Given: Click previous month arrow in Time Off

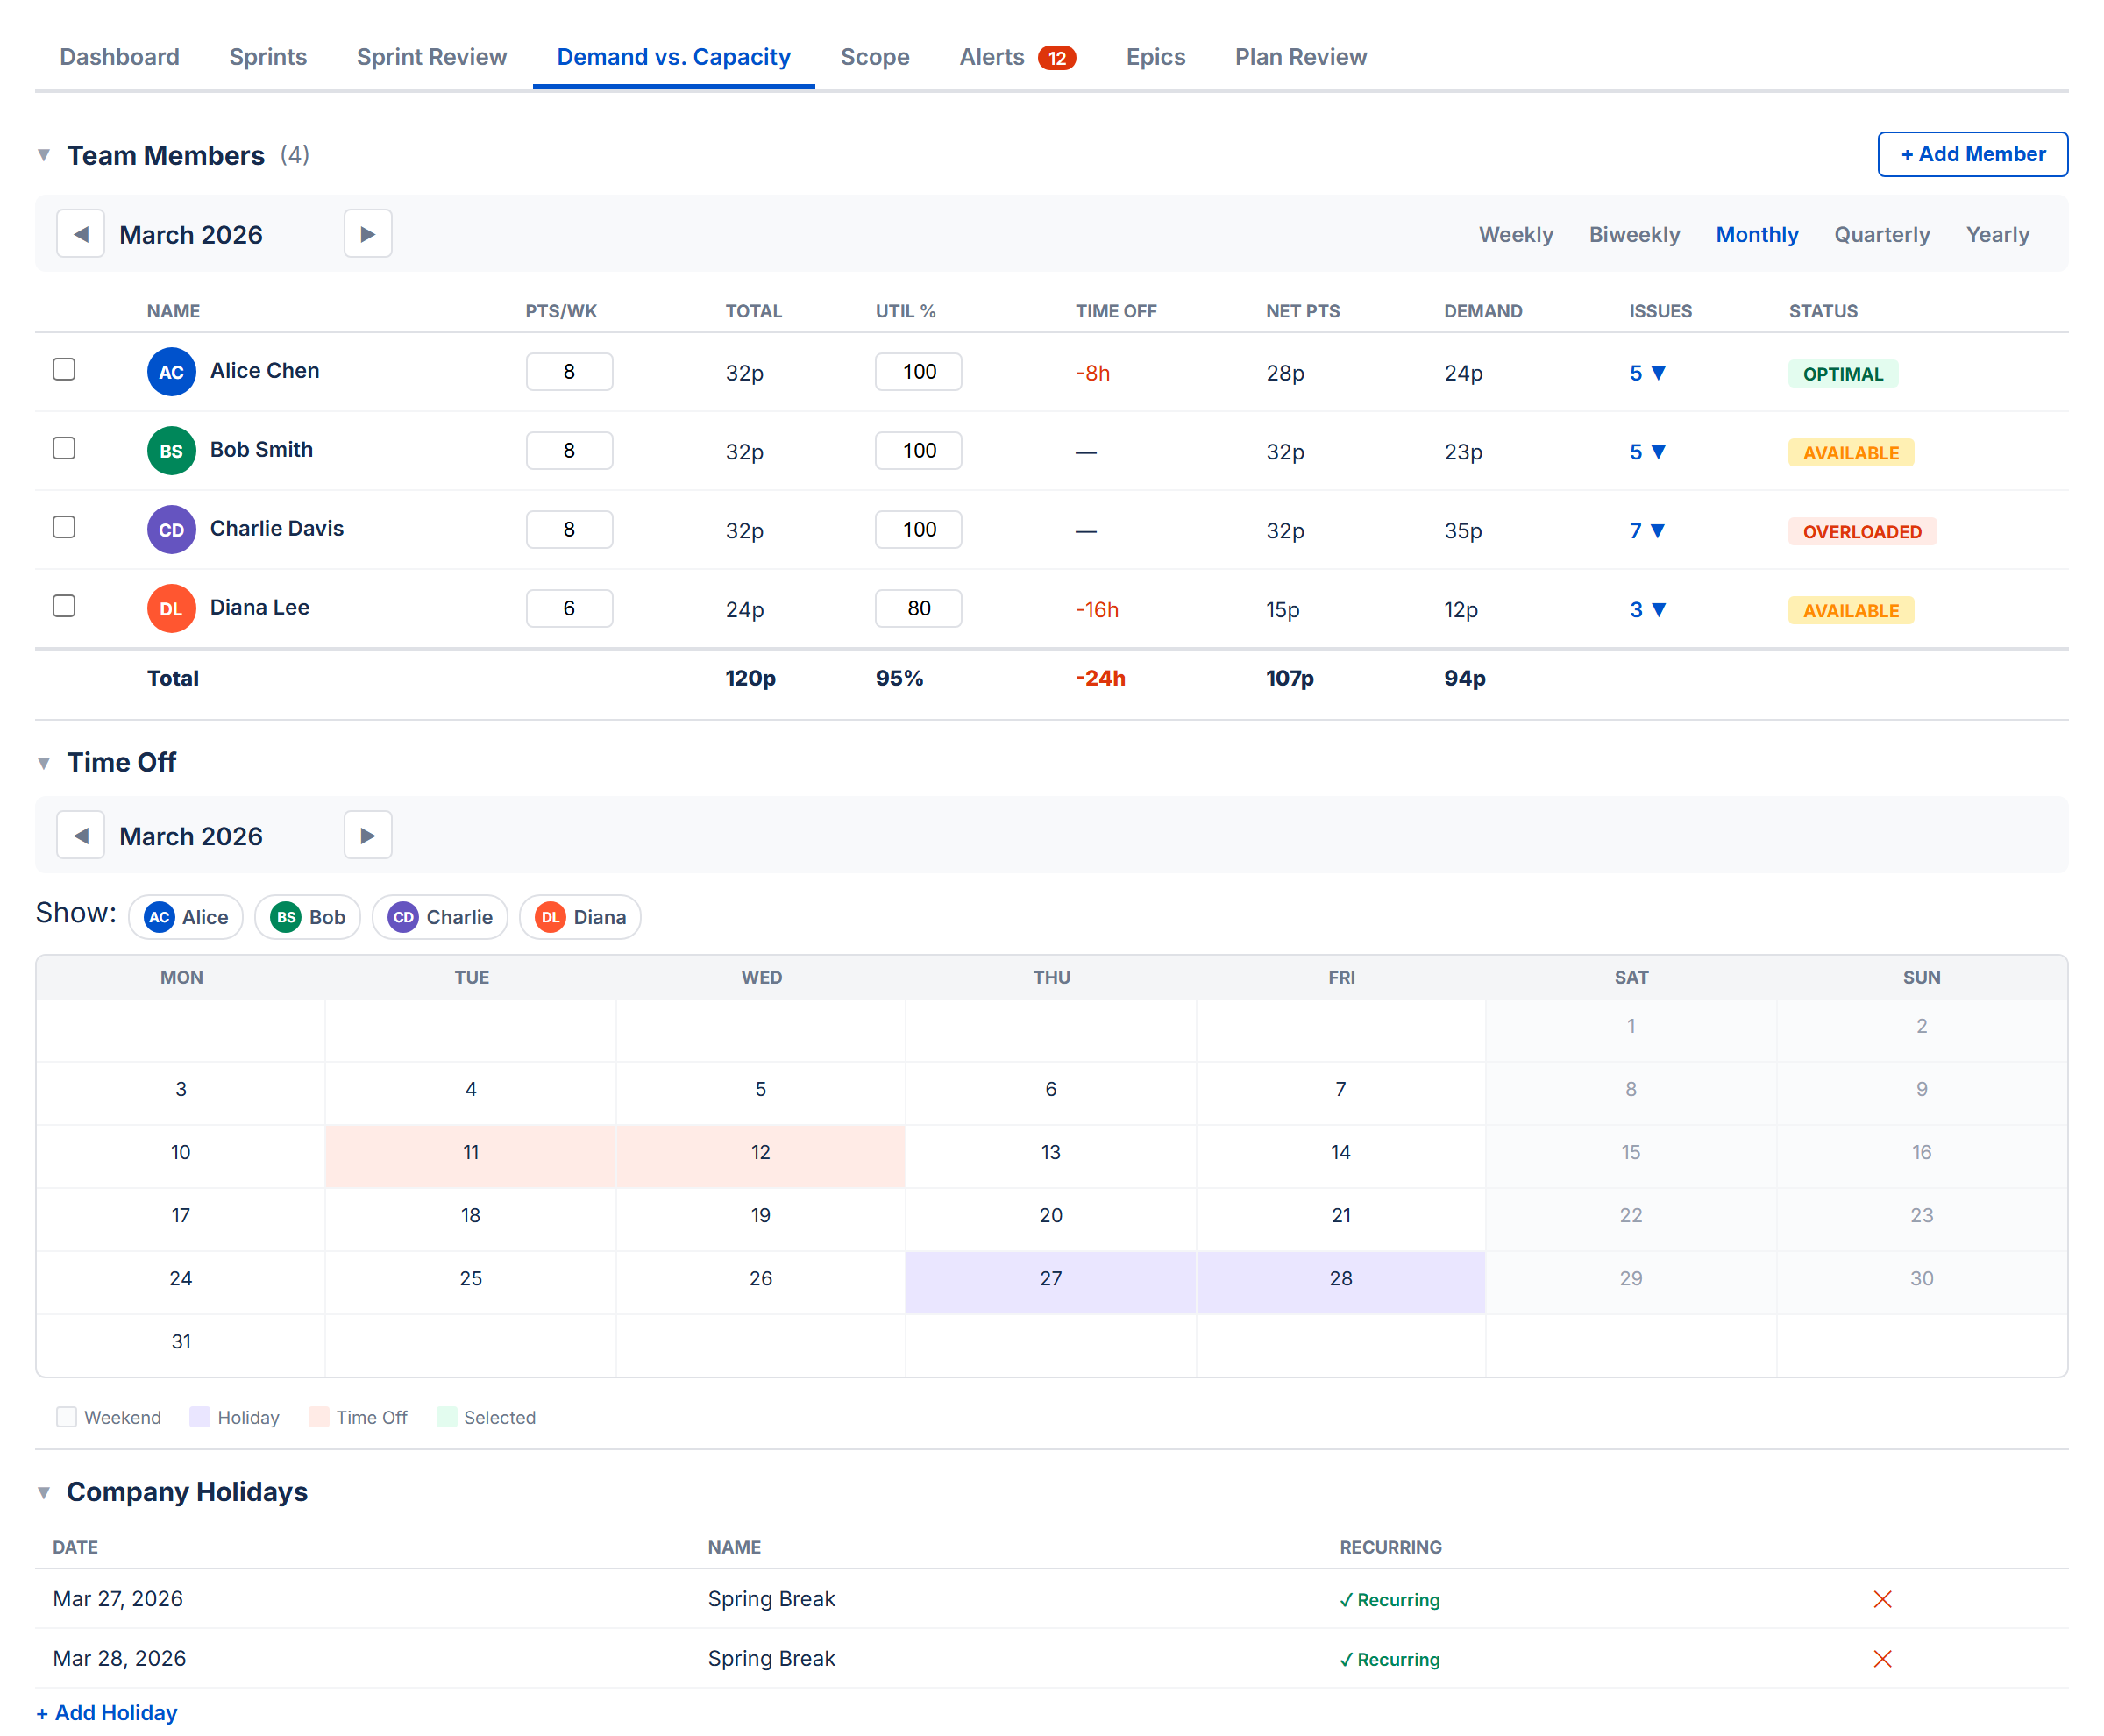Looking at the screenshot, I should click(x=80, y=835).
